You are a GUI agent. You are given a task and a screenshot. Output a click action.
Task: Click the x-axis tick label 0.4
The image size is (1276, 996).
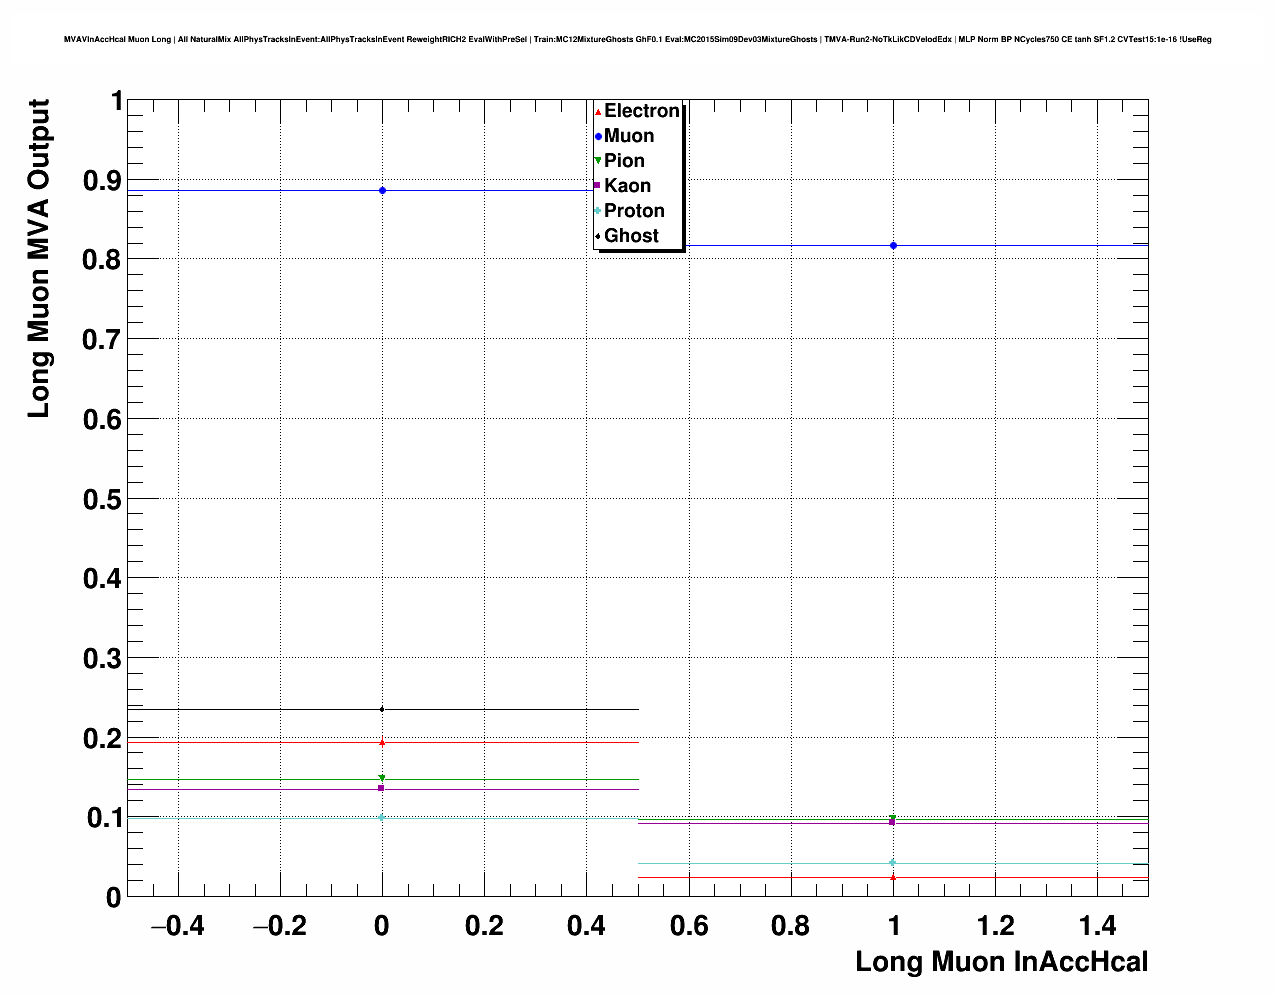(586, 926)
